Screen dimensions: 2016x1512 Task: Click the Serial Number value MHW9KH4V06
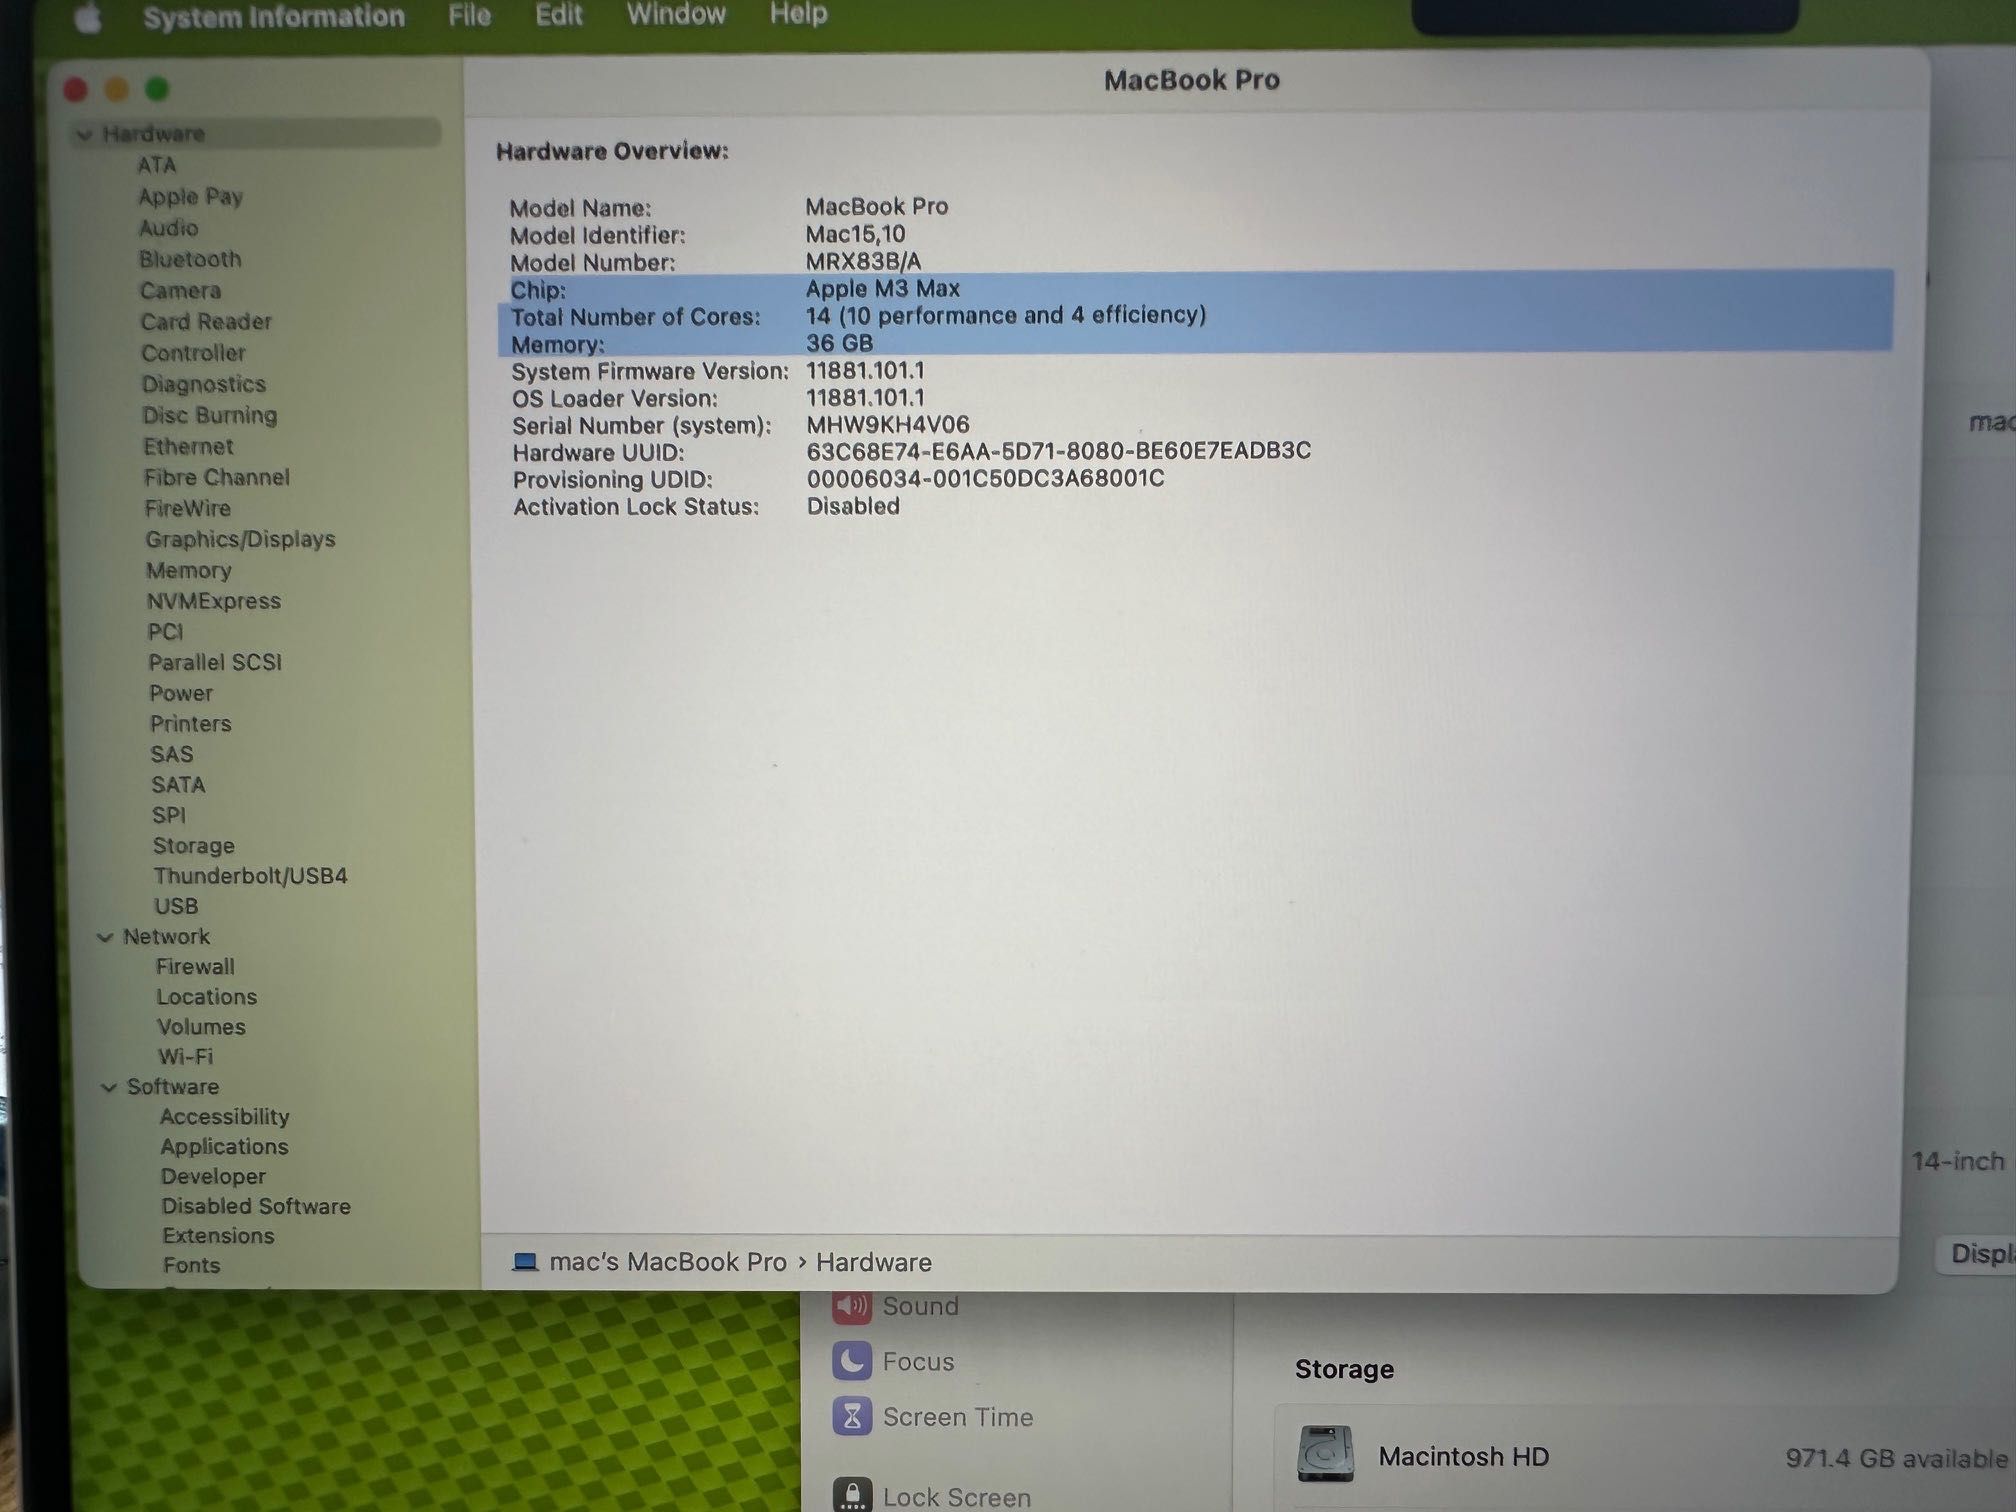click(888, 425)
